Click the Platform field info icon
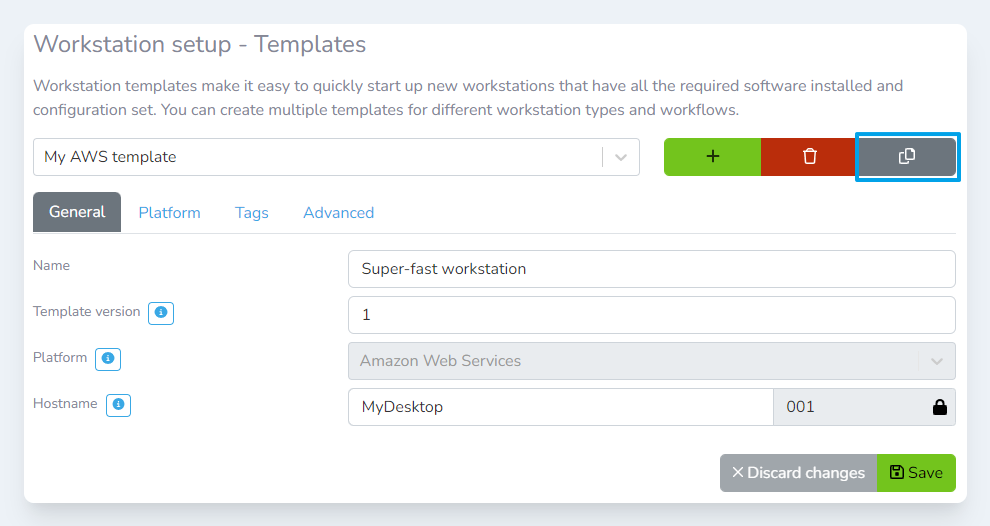Screen dimensions: 990x526 pos(108,358)
